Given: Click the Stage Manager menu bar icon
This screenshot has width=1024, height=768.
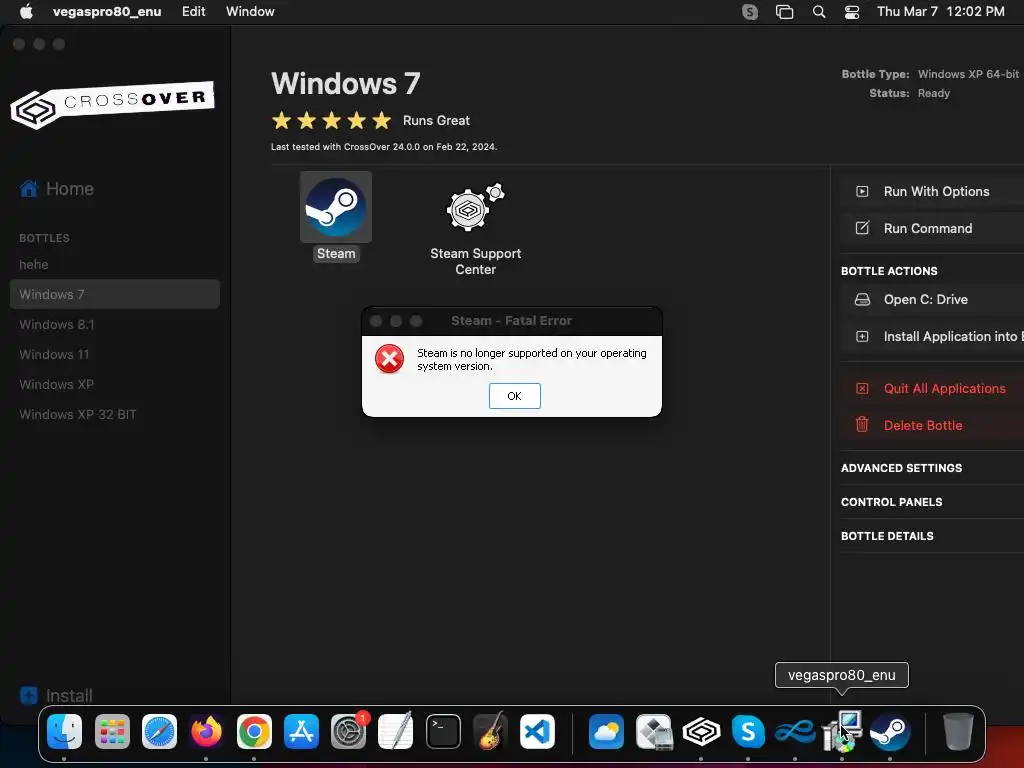Looking at the screenshot, I should [x=784, y=12].
